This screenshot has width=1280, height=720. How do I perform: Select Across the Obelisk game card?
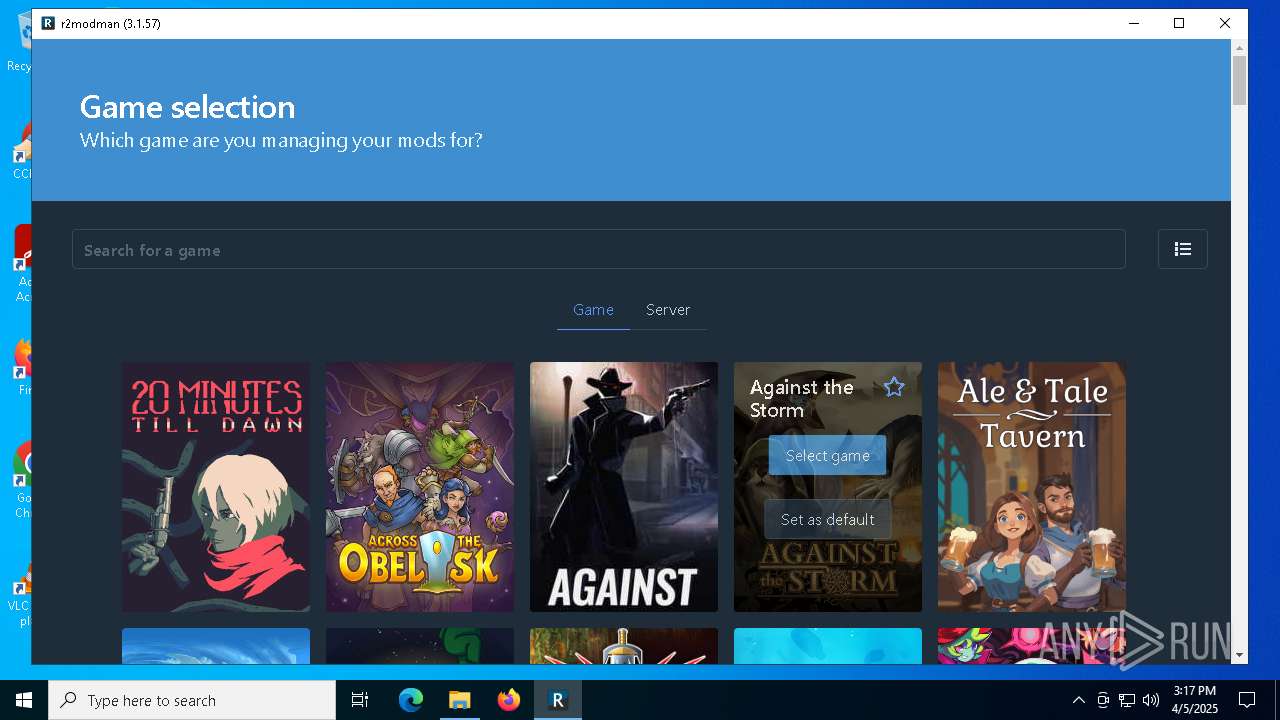(x=420, y=487)
